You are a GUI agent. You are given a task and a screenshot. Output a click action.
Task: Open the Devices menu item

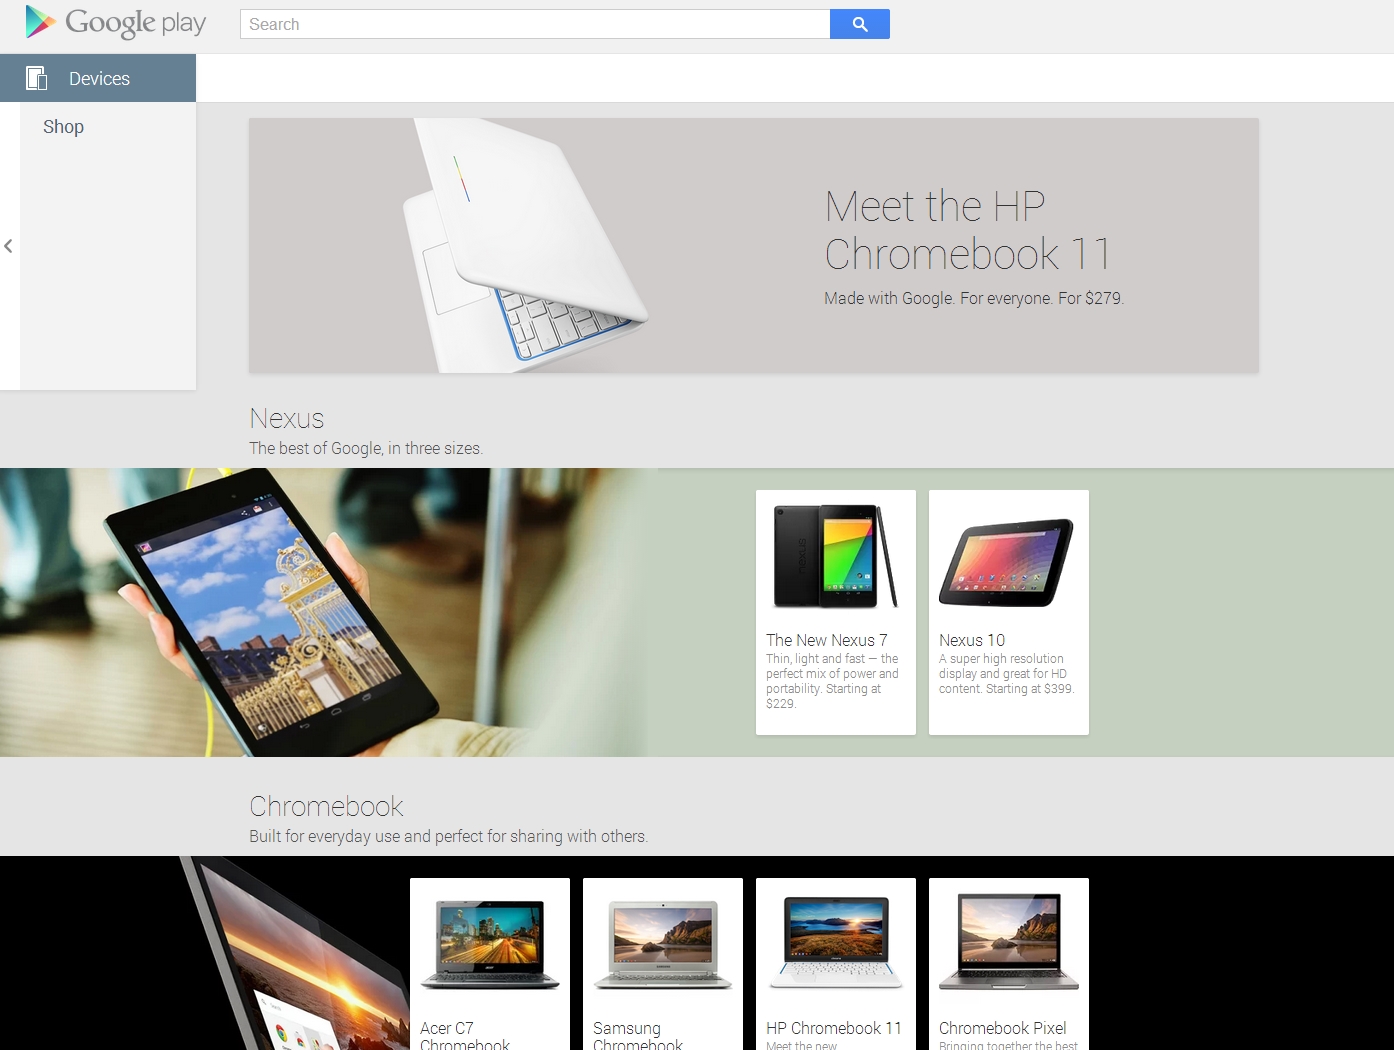[x=98, y=78]
